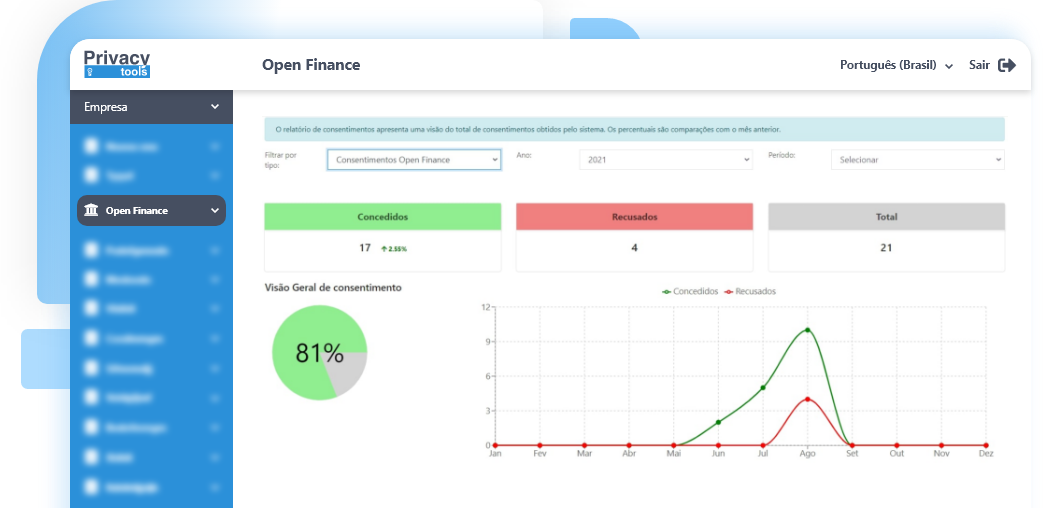The height and width of the screenshot is (508, 1050).
Task: Click the red data point at Out
Action: click(897, 445)
